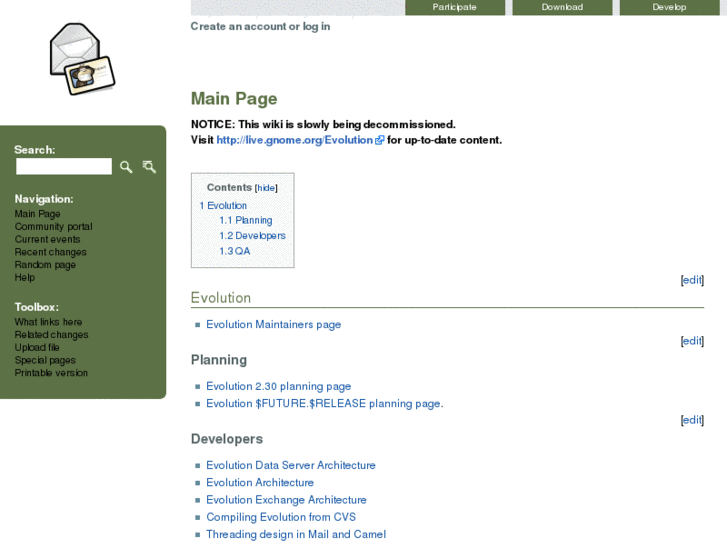Open Evolution Maintainers page
Screen dimensions: 727x545
(x=274, y=324)
